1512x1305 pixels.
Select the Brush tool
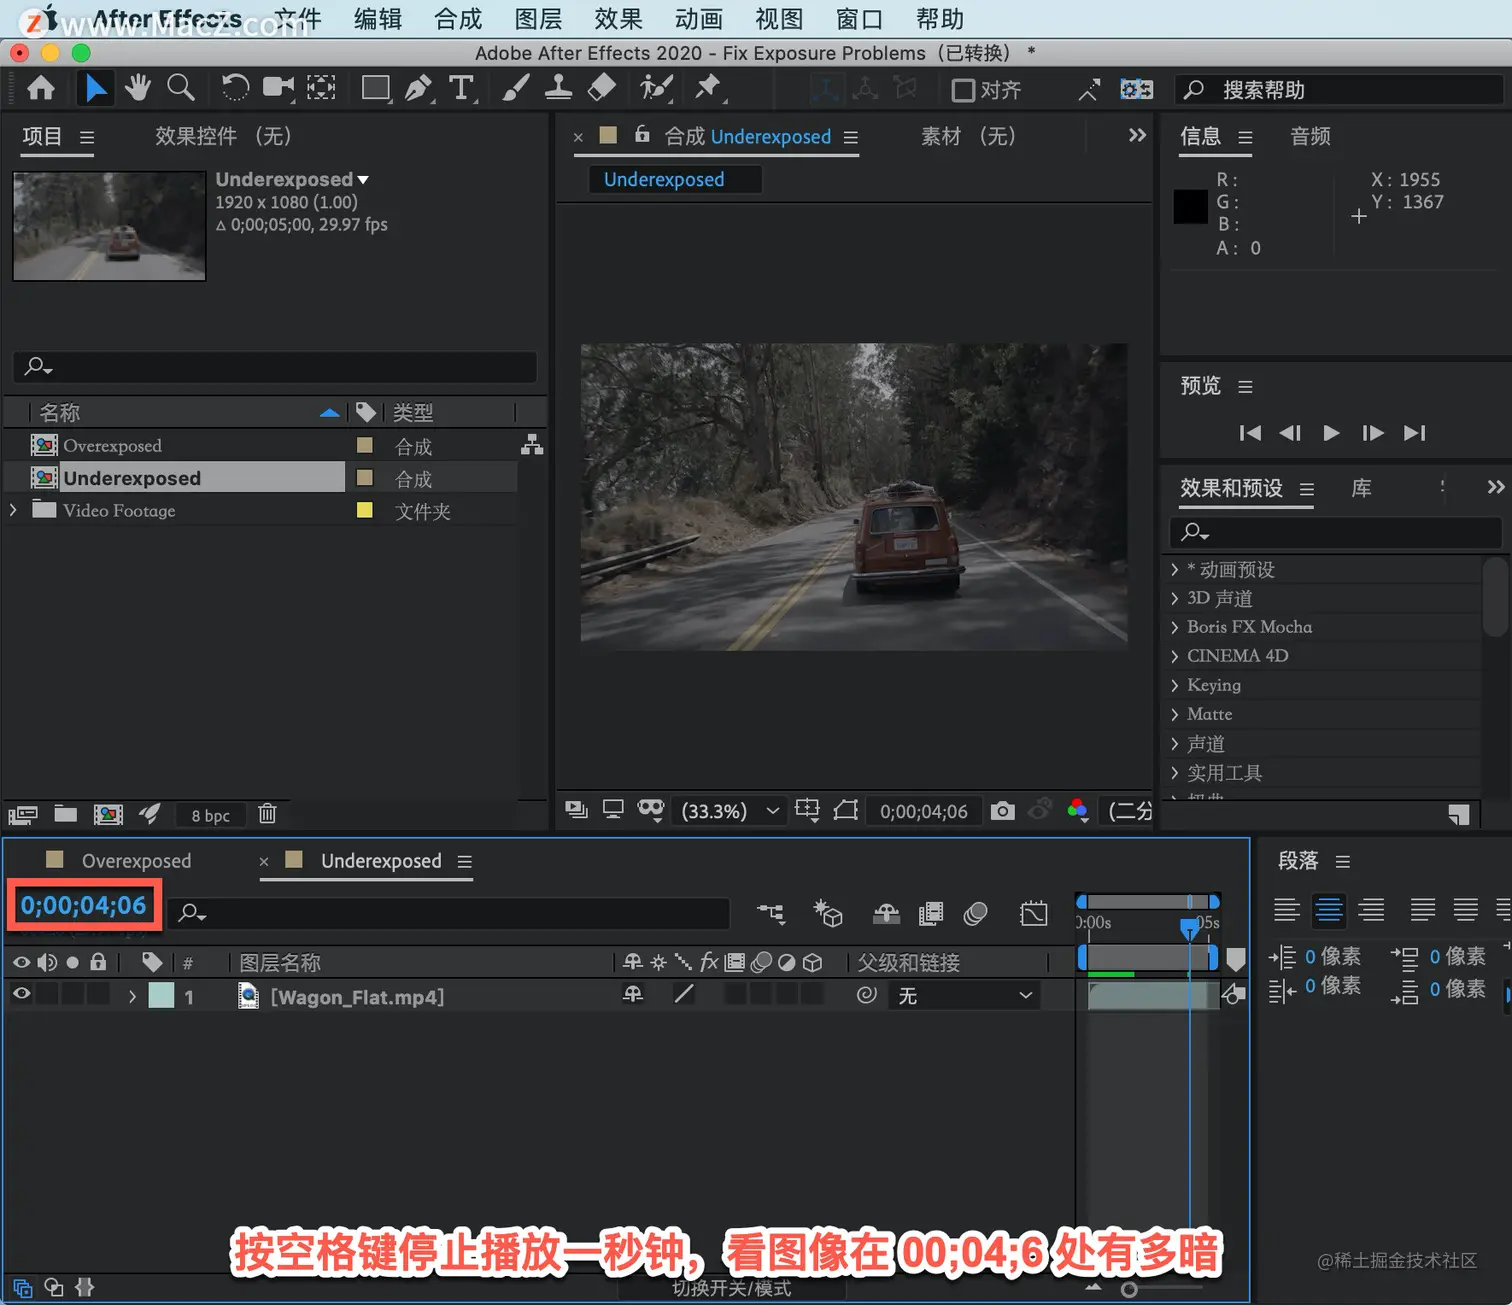click(515, 89)
